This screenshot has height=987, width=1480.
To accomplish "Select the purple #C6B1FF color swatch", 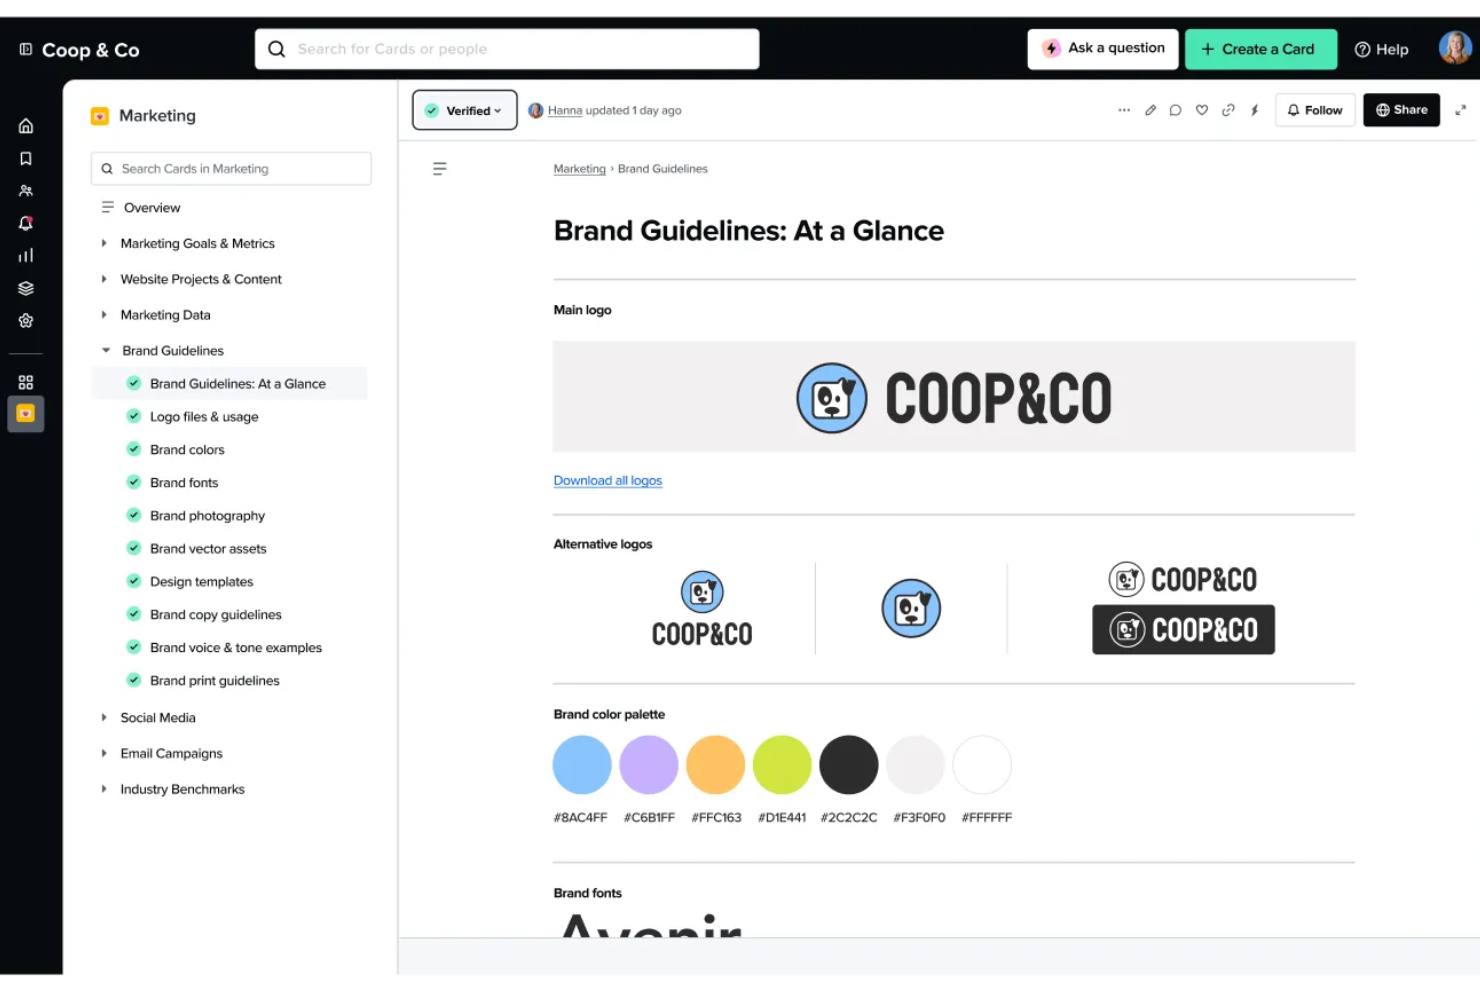I will (x=649, y=765).
